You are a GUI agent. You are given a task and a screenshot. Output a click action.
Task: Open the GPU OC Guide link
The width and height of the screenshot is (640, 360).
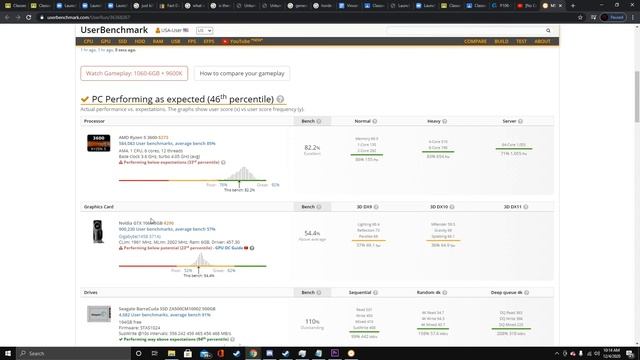click(229, 248)
